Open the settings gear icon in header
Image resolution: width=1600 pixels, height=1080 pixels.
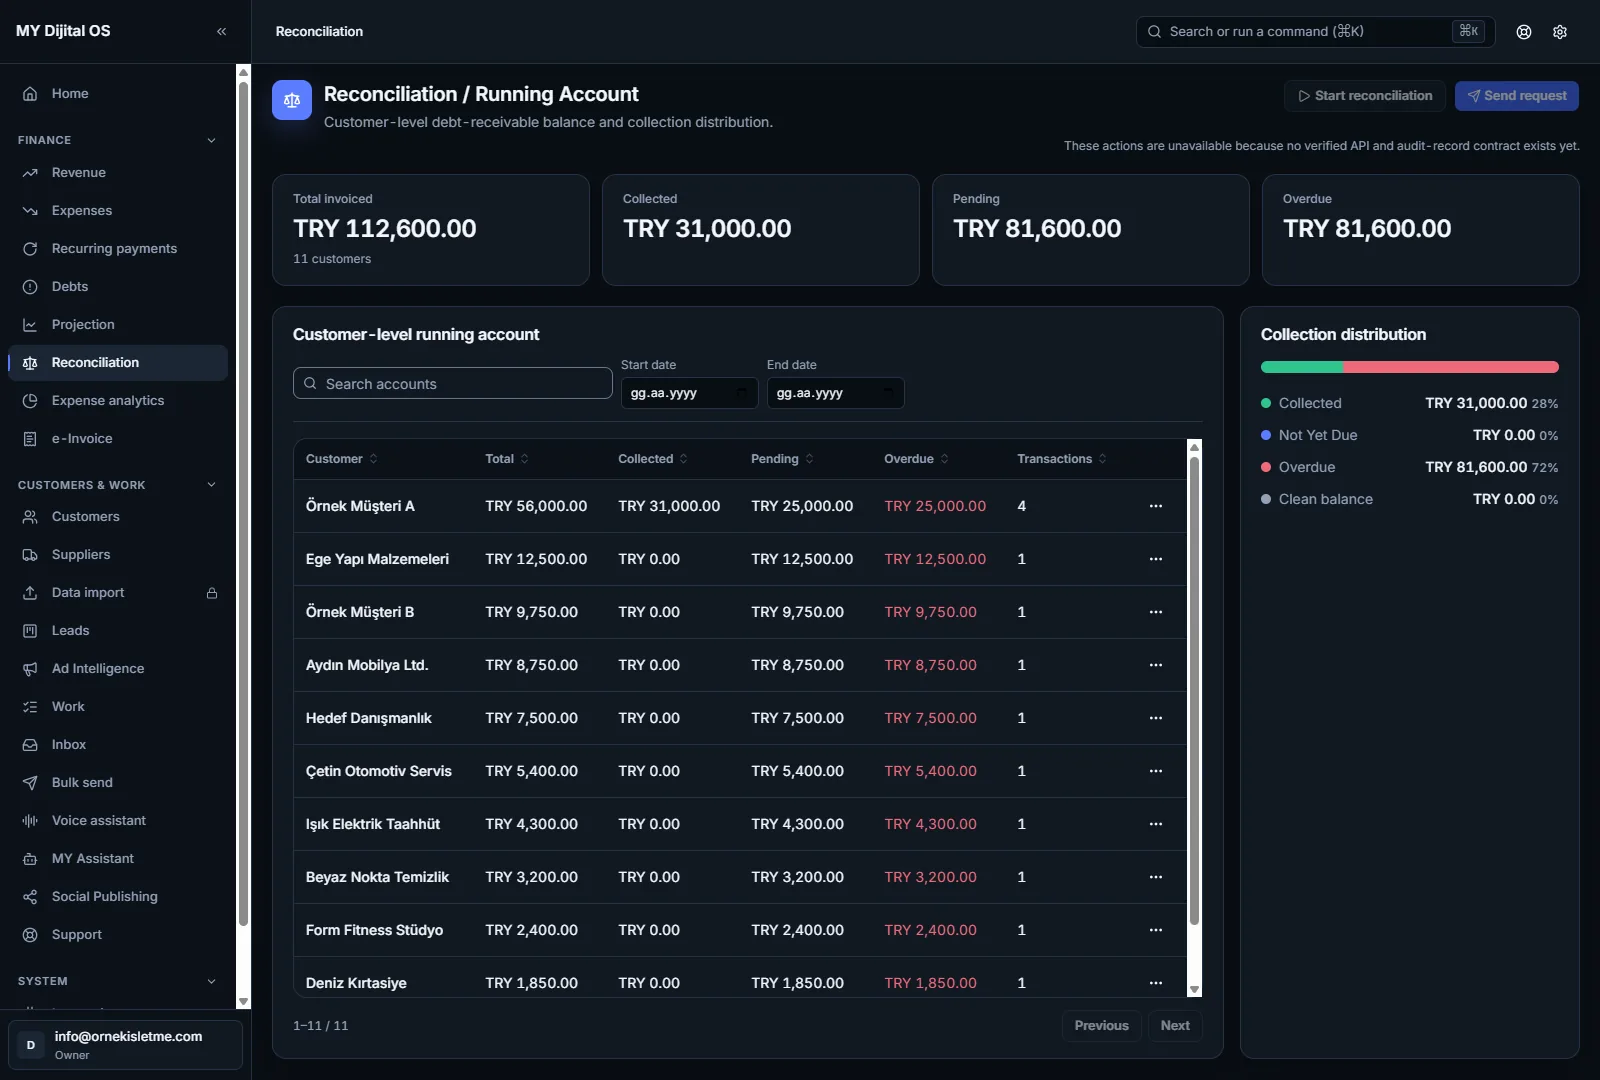(1560, 32)
